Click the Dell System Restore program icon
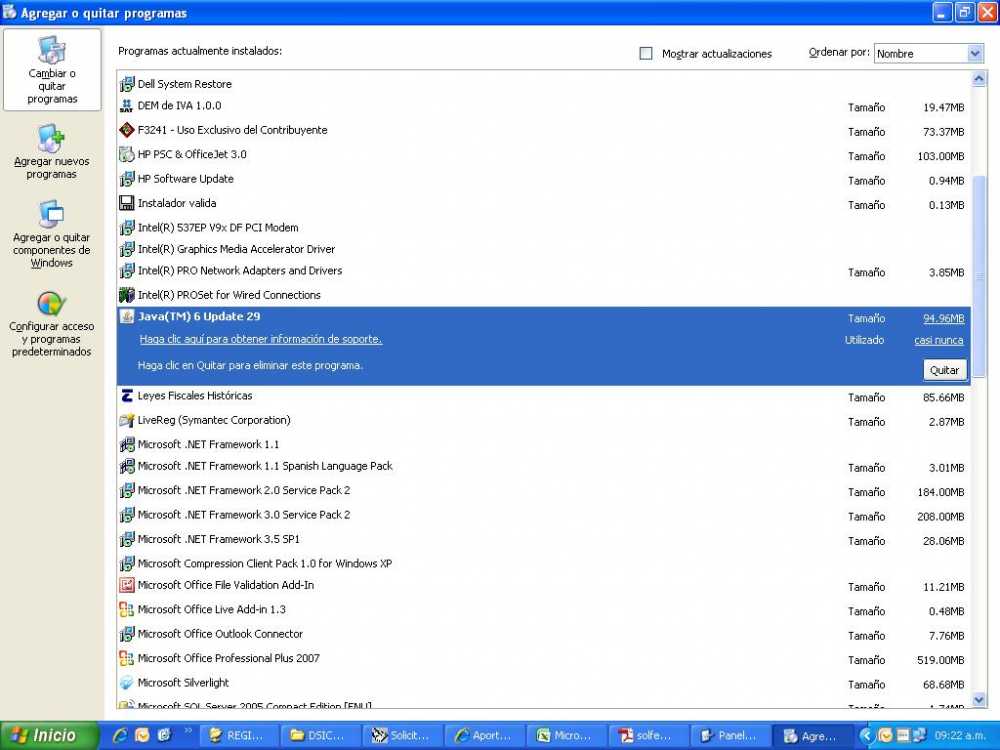 coord(127,84)
